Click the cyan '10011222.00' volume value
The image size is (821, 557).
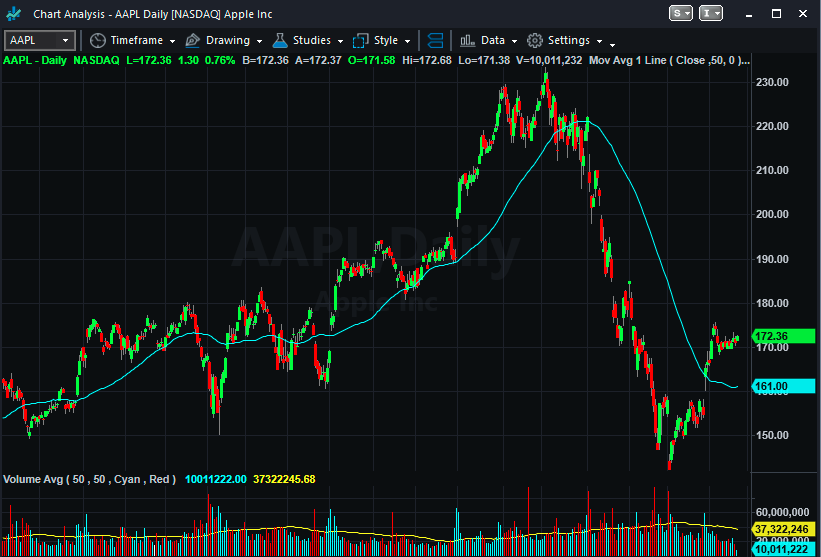coord(215,479)
